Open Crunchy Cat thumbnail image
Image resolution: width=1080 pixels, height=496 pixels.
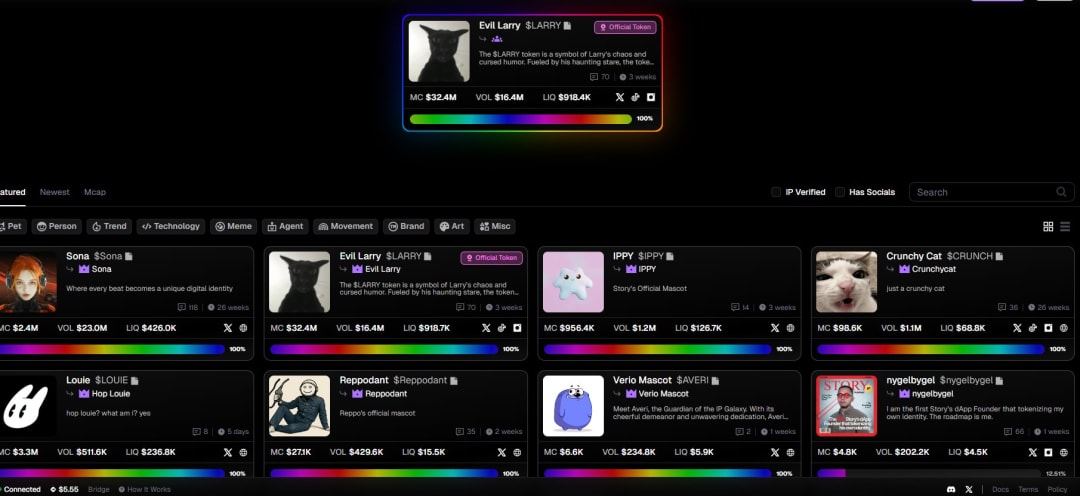(x=847, y=282)
